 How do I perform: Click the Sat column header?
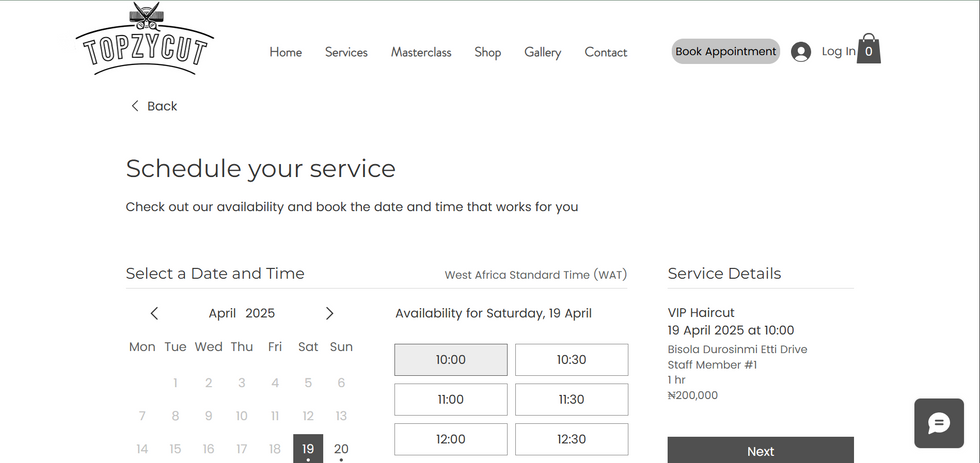(x=308, y=347)
